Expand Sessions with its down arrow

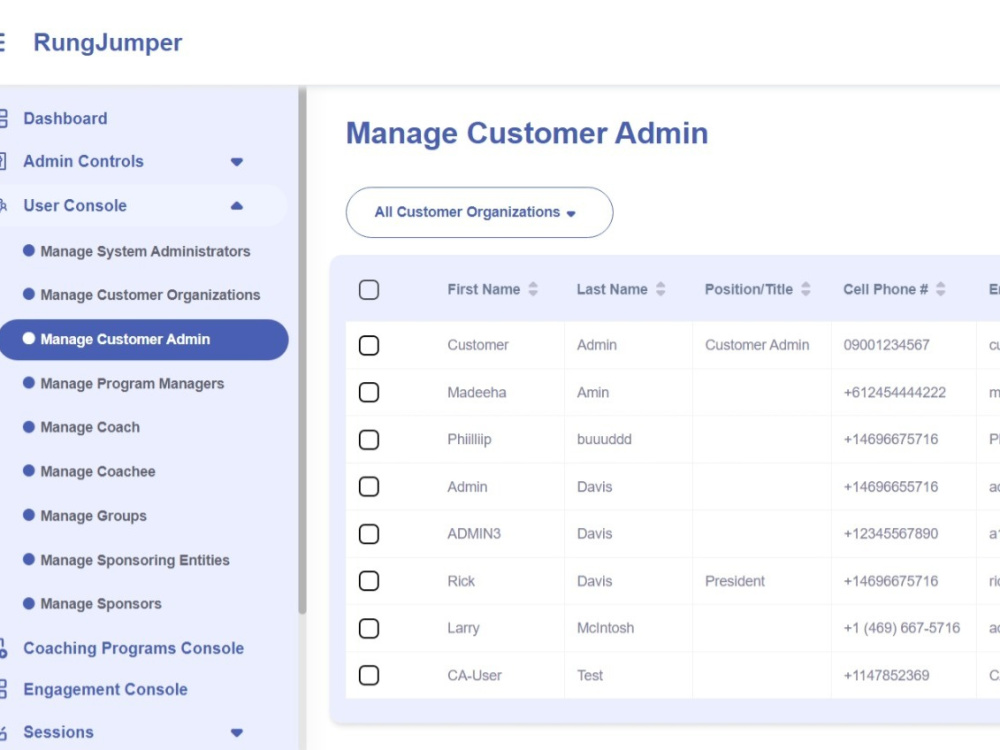click(237, 733)
